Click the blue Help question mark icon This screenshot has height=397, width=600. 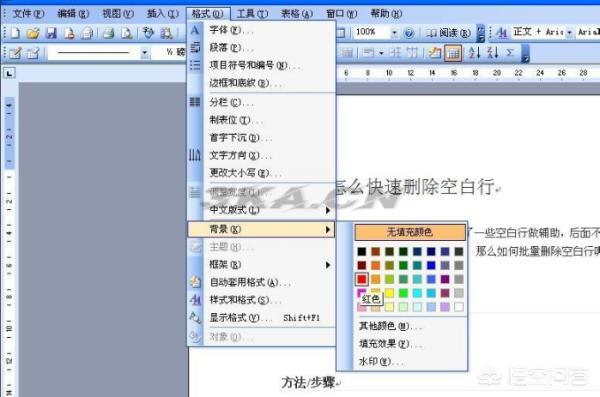[409, 33]
